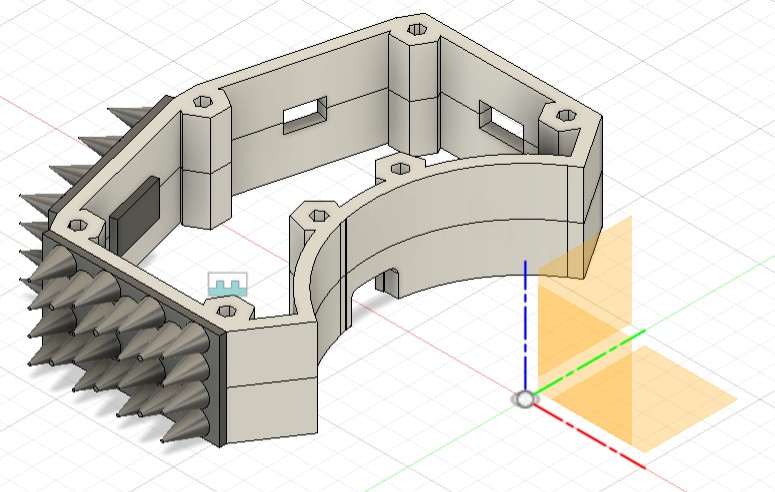The height and width of the screenshot is (492, 775).
Task: Pick the dark rectangular block on inner left wall
Action: [x=133, y=215]
